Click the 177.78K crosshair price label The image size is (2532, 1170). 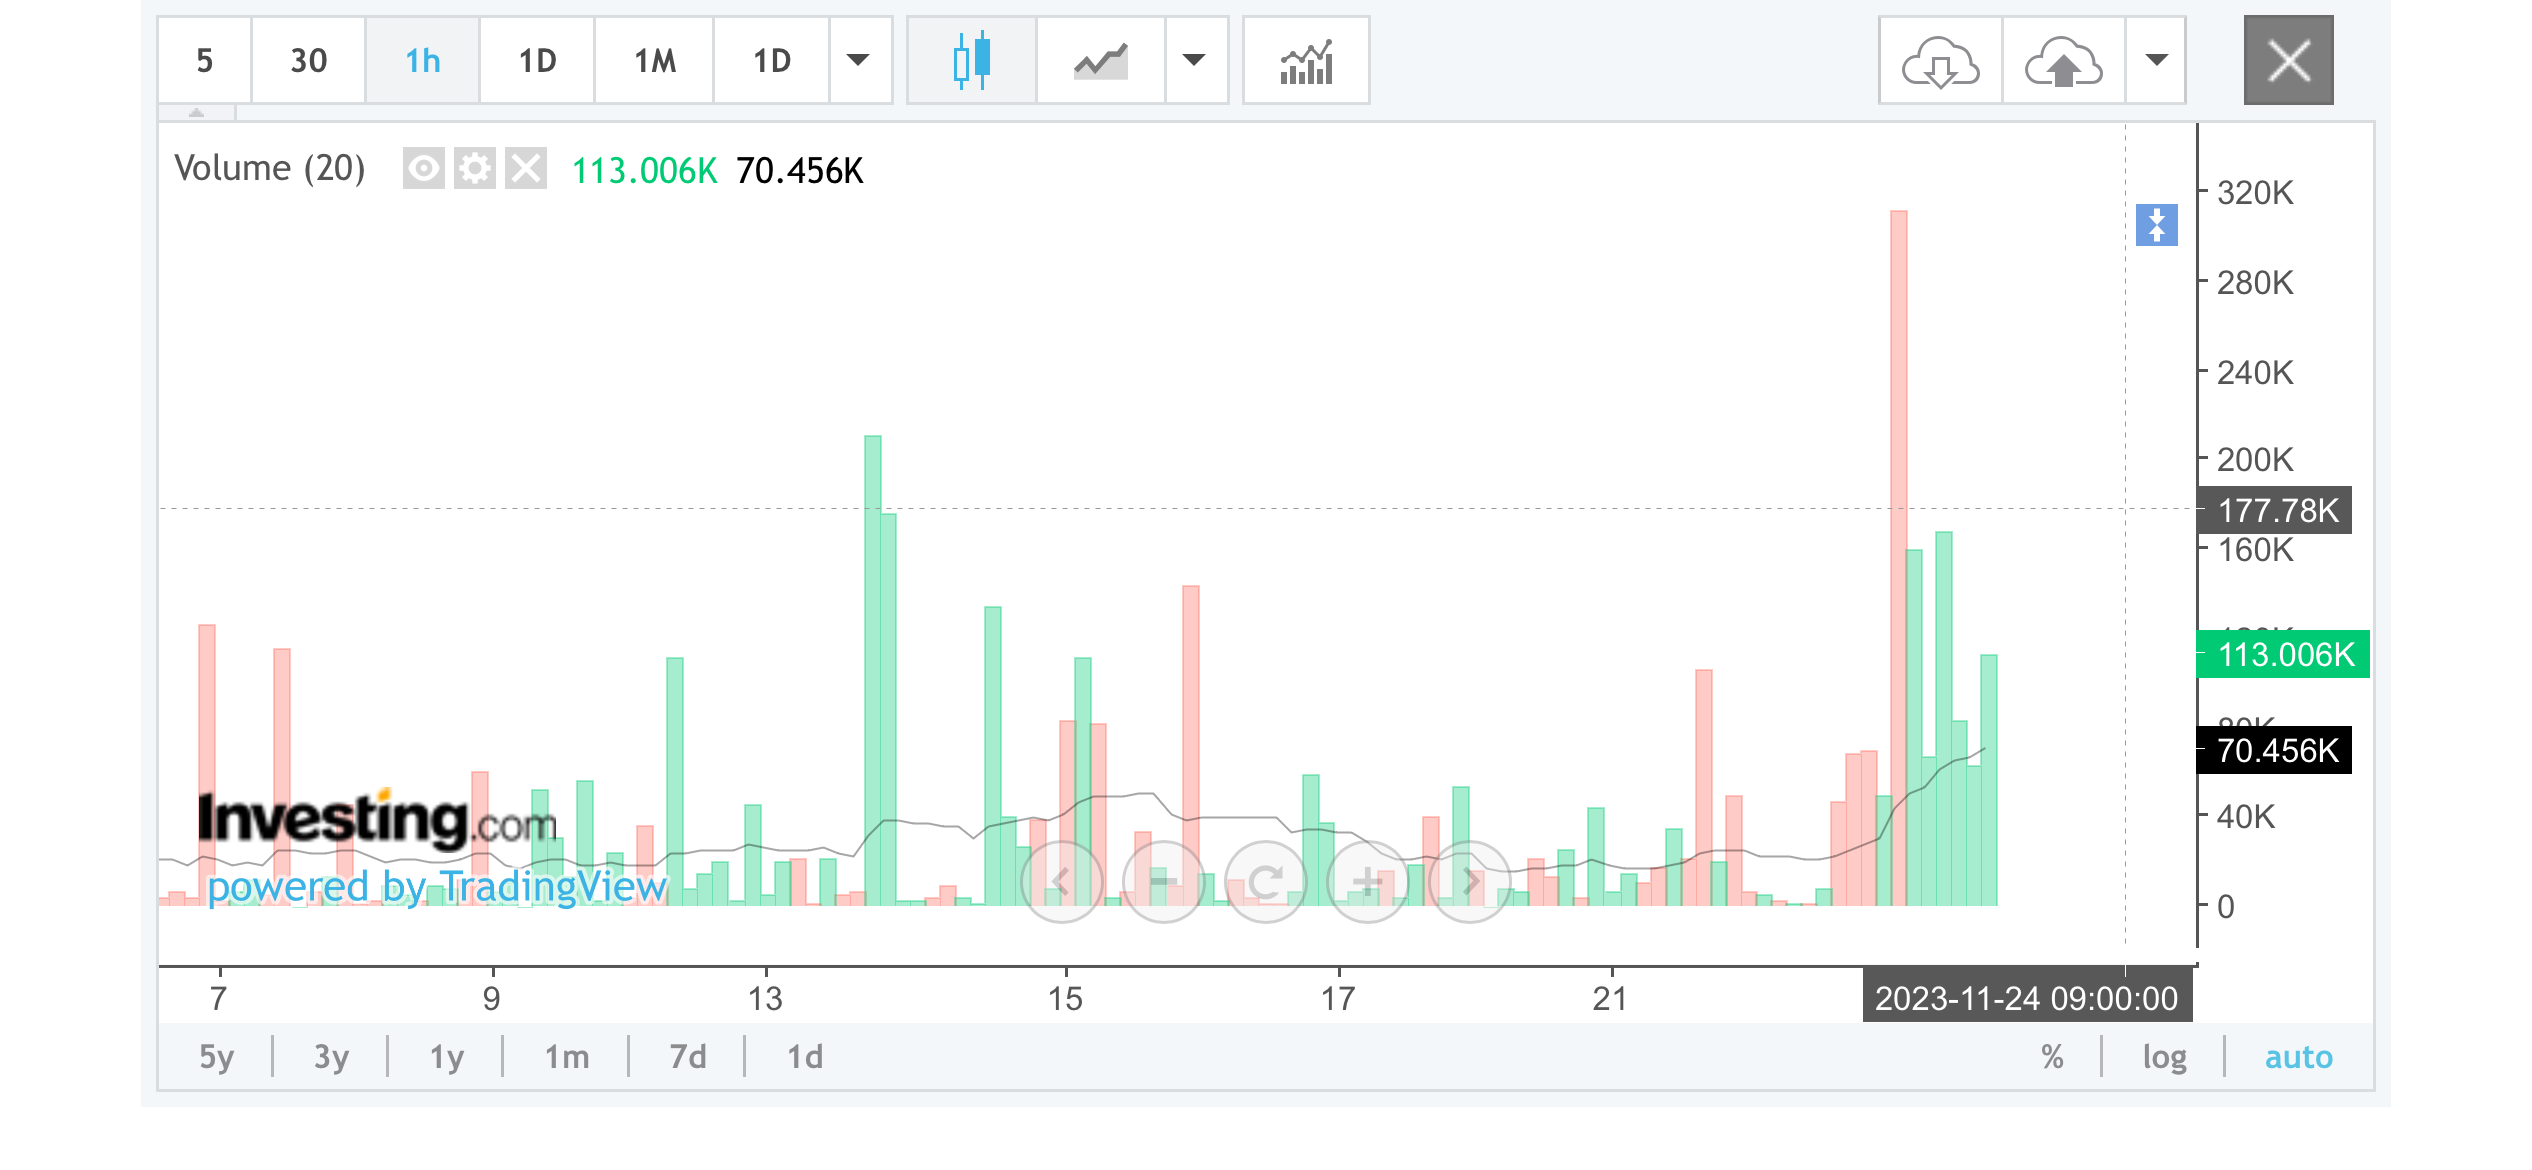[2274, 511]
